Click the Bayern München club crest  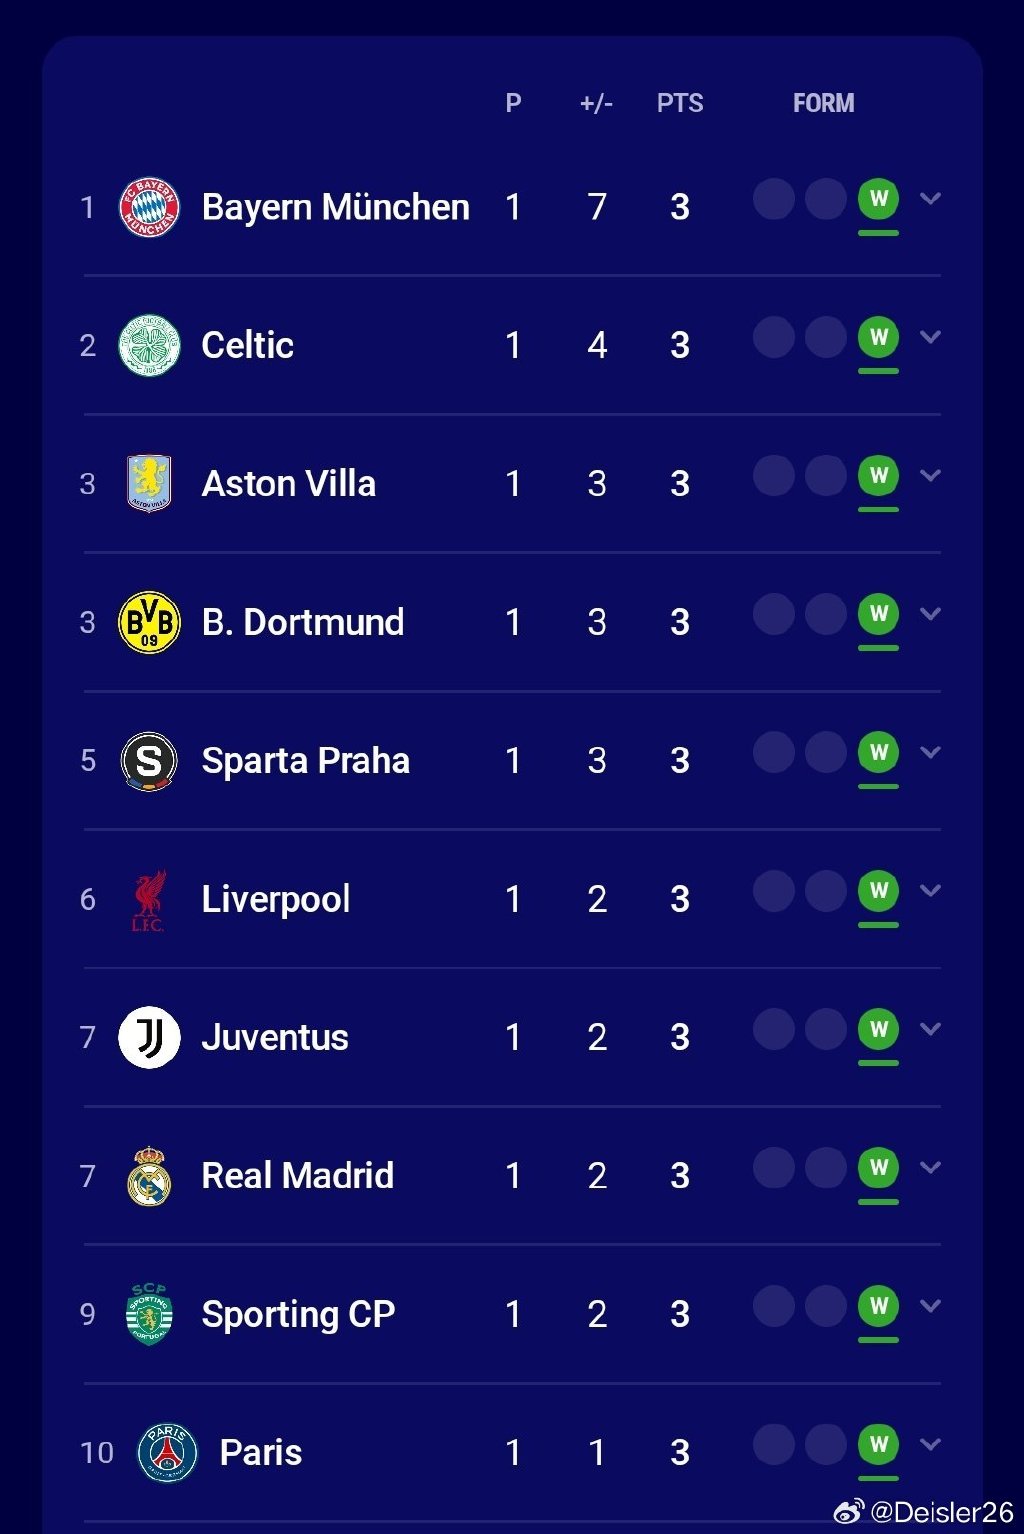point(149,207)
